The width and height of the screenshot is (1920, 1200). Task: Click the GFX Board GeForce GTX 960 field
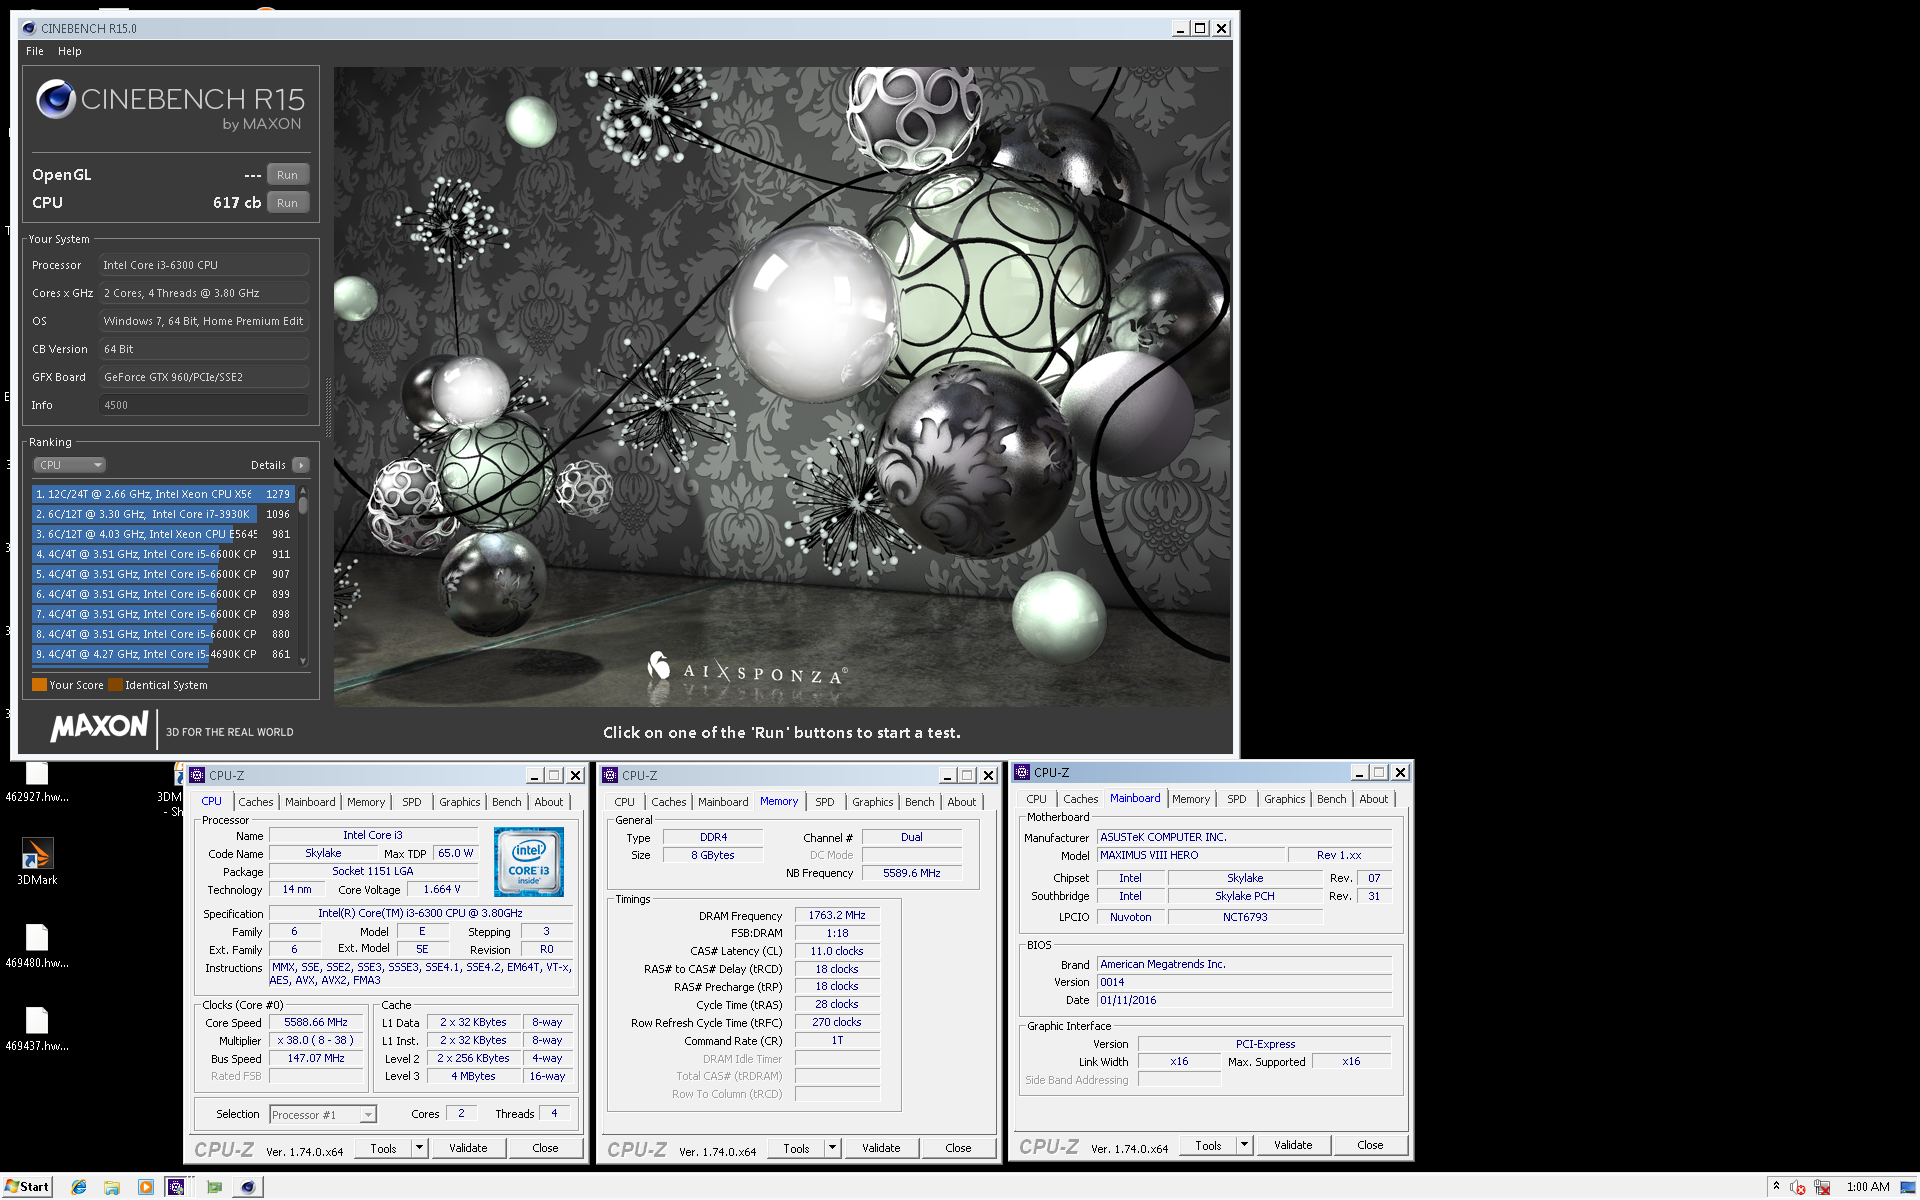[x=204, y=377]
